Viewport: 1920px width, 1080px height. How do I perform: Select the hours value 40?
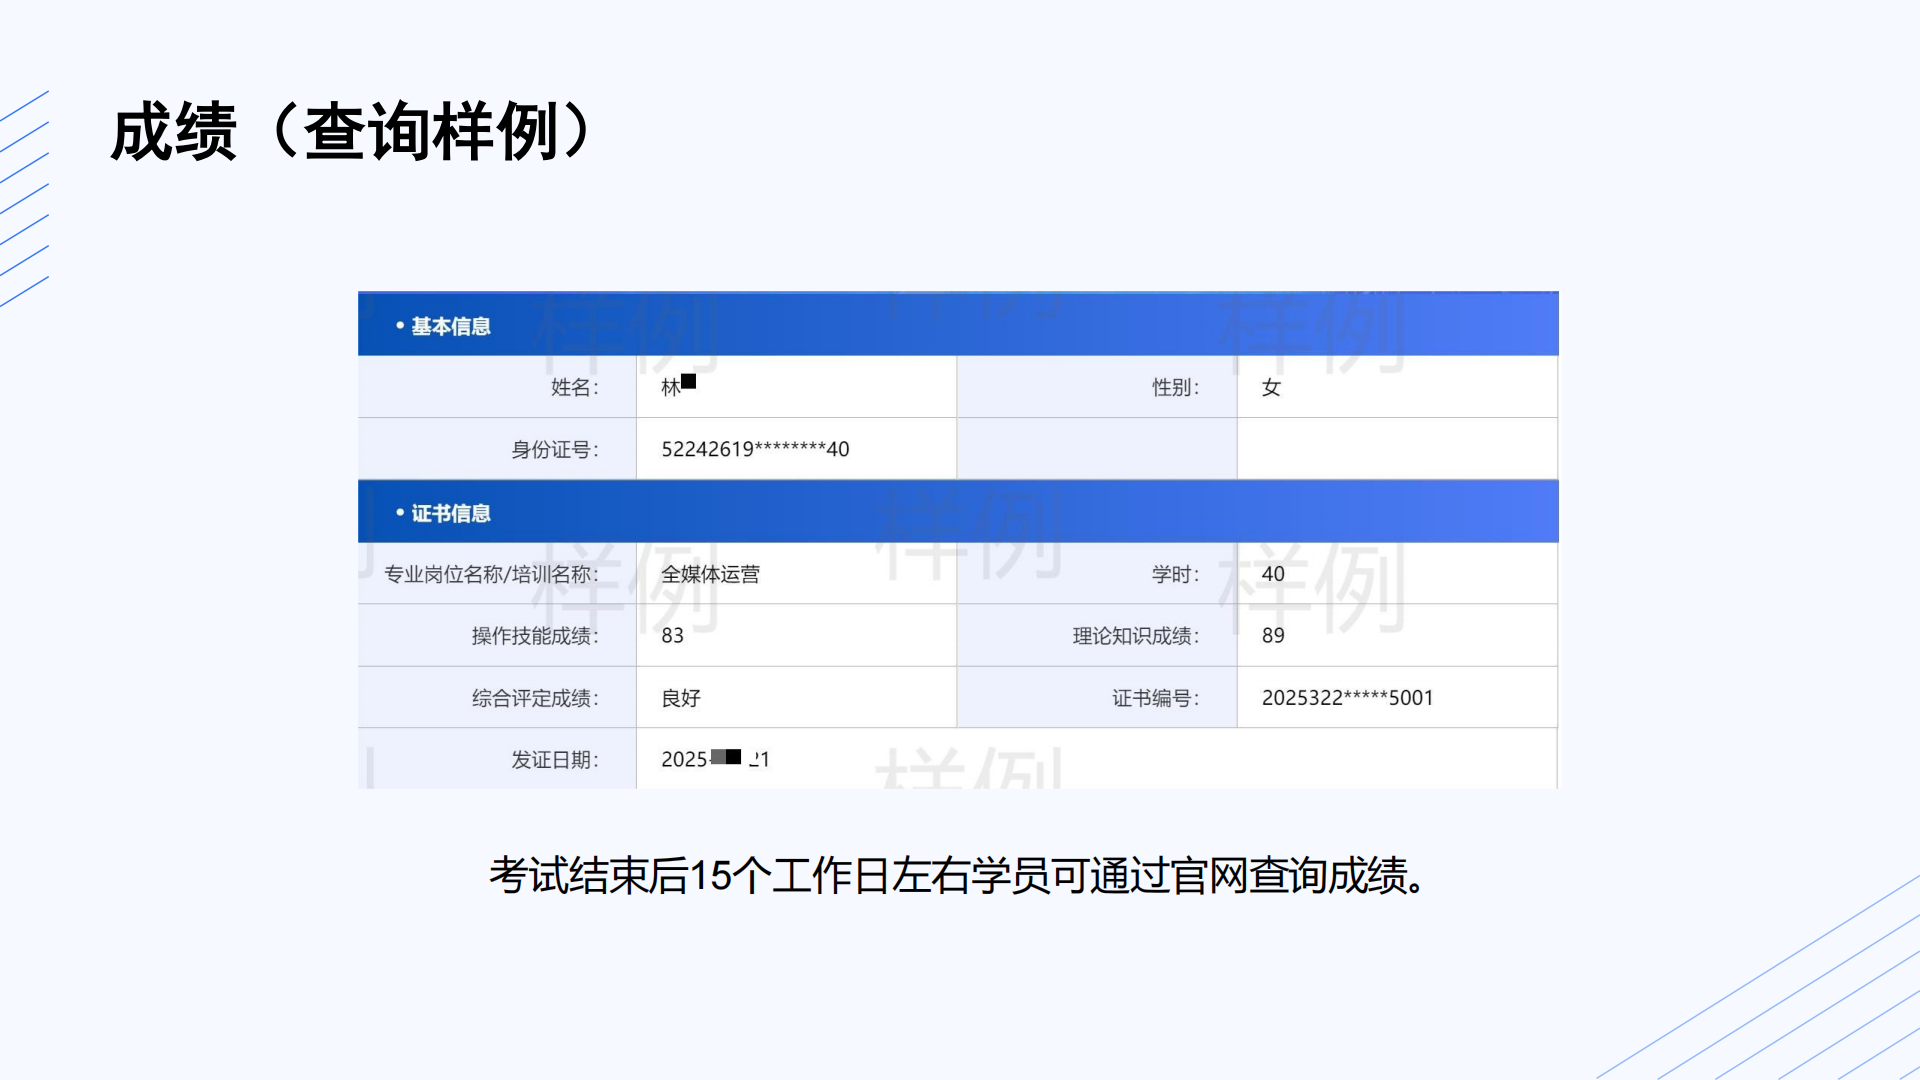[1273, 574]
